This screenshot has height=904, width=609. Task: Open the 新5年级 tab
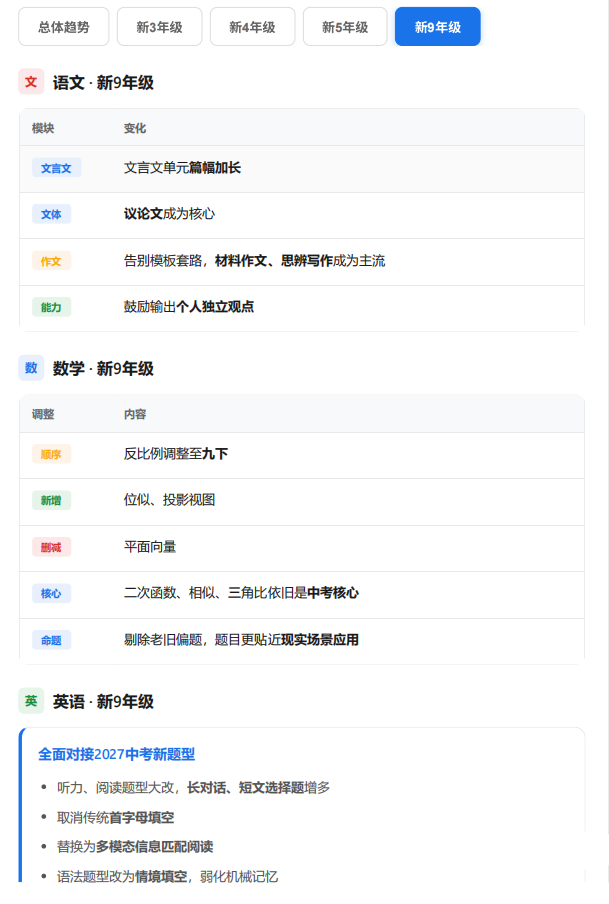(x=345, y=27)
